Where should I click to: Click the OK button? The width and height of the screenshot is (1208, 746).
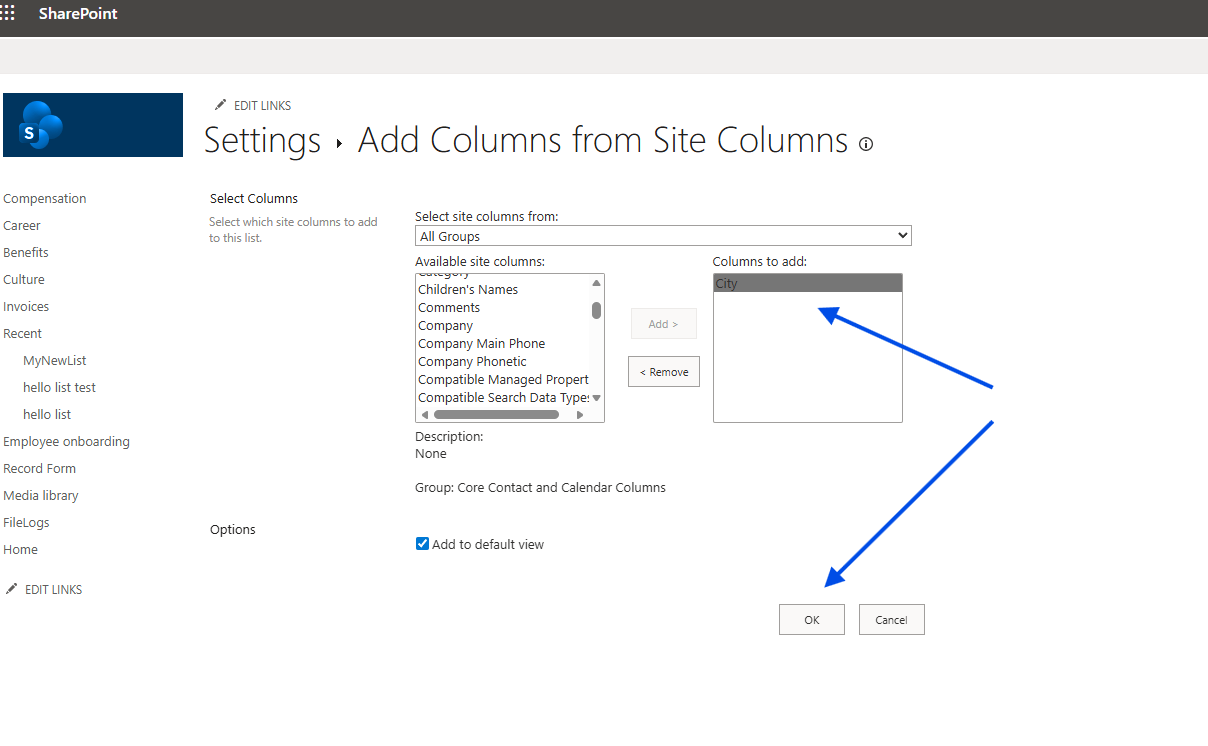[x=811, y=620]
